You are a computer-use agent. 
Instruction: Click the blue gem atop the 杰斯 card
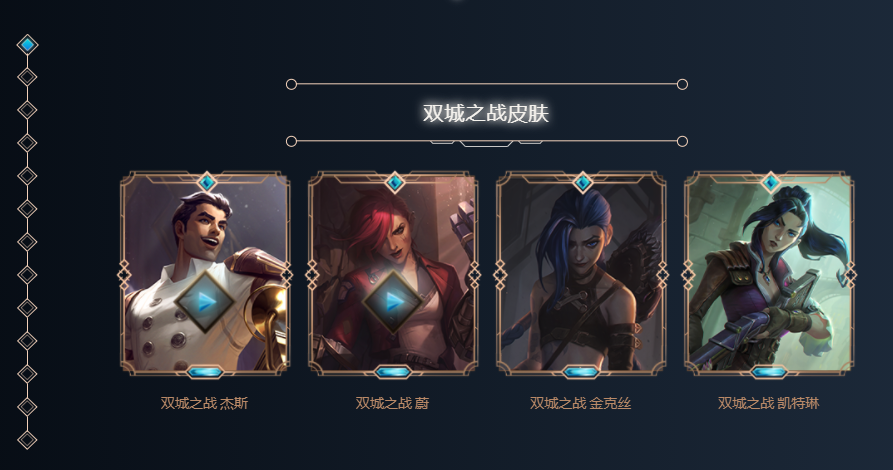(x=207, y=182)
